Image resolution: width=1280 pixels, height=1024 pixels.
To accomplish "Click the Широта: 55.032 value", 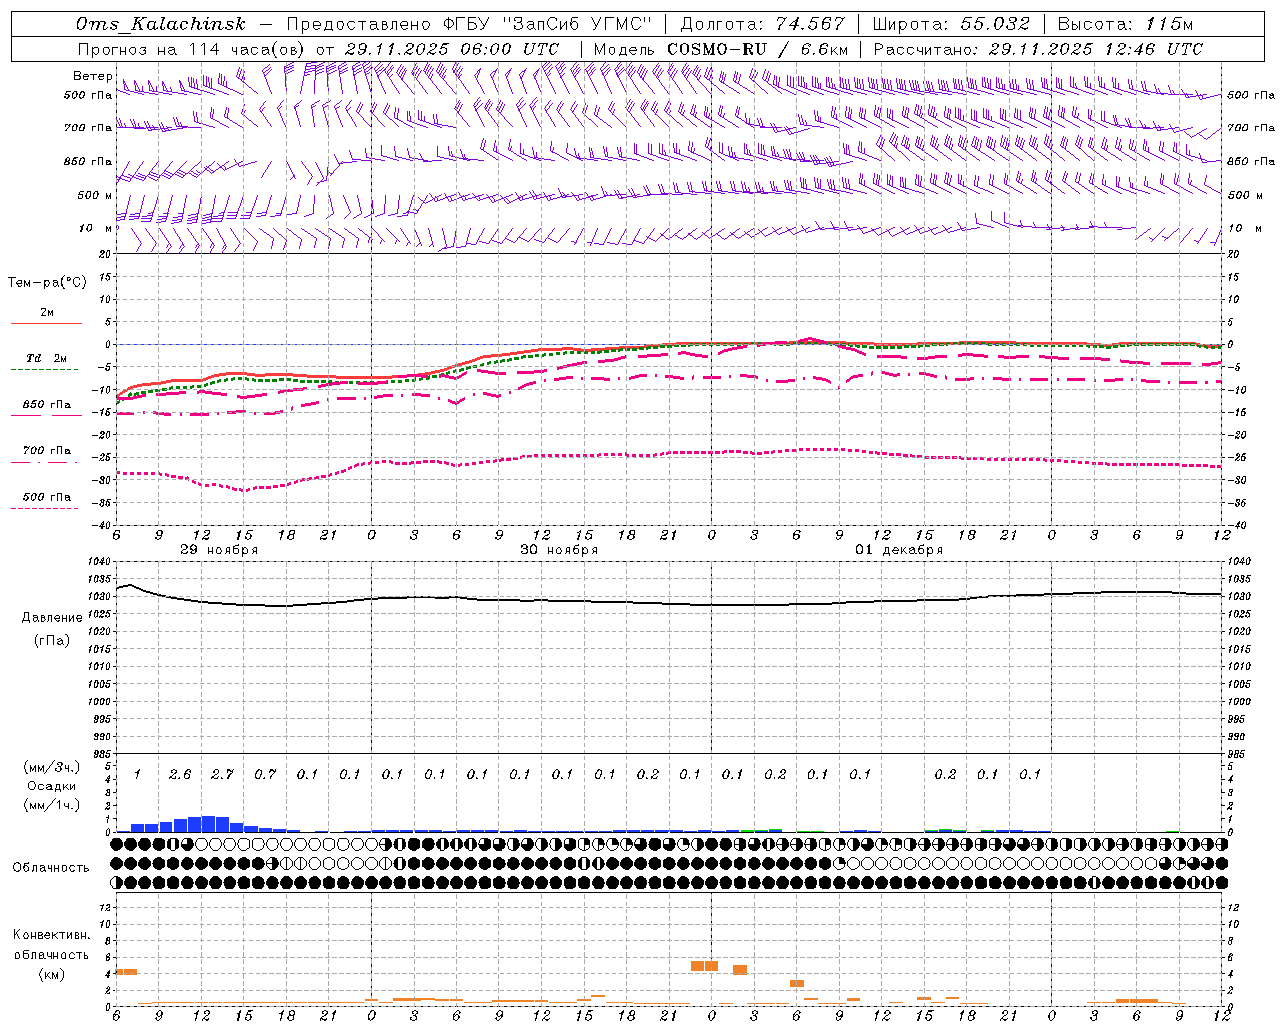I will [951, 25].
